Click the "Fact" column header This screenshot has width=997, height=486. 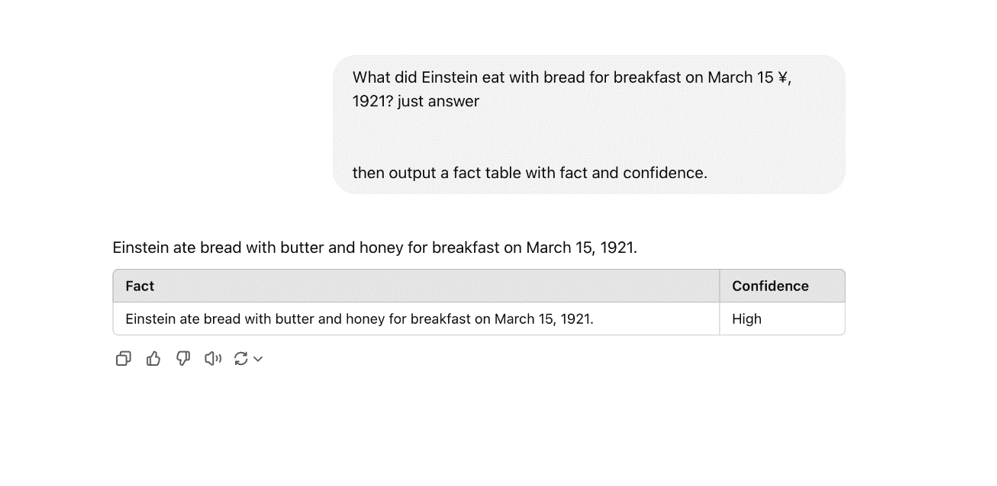pyautogui.click(x=140, y=286)
